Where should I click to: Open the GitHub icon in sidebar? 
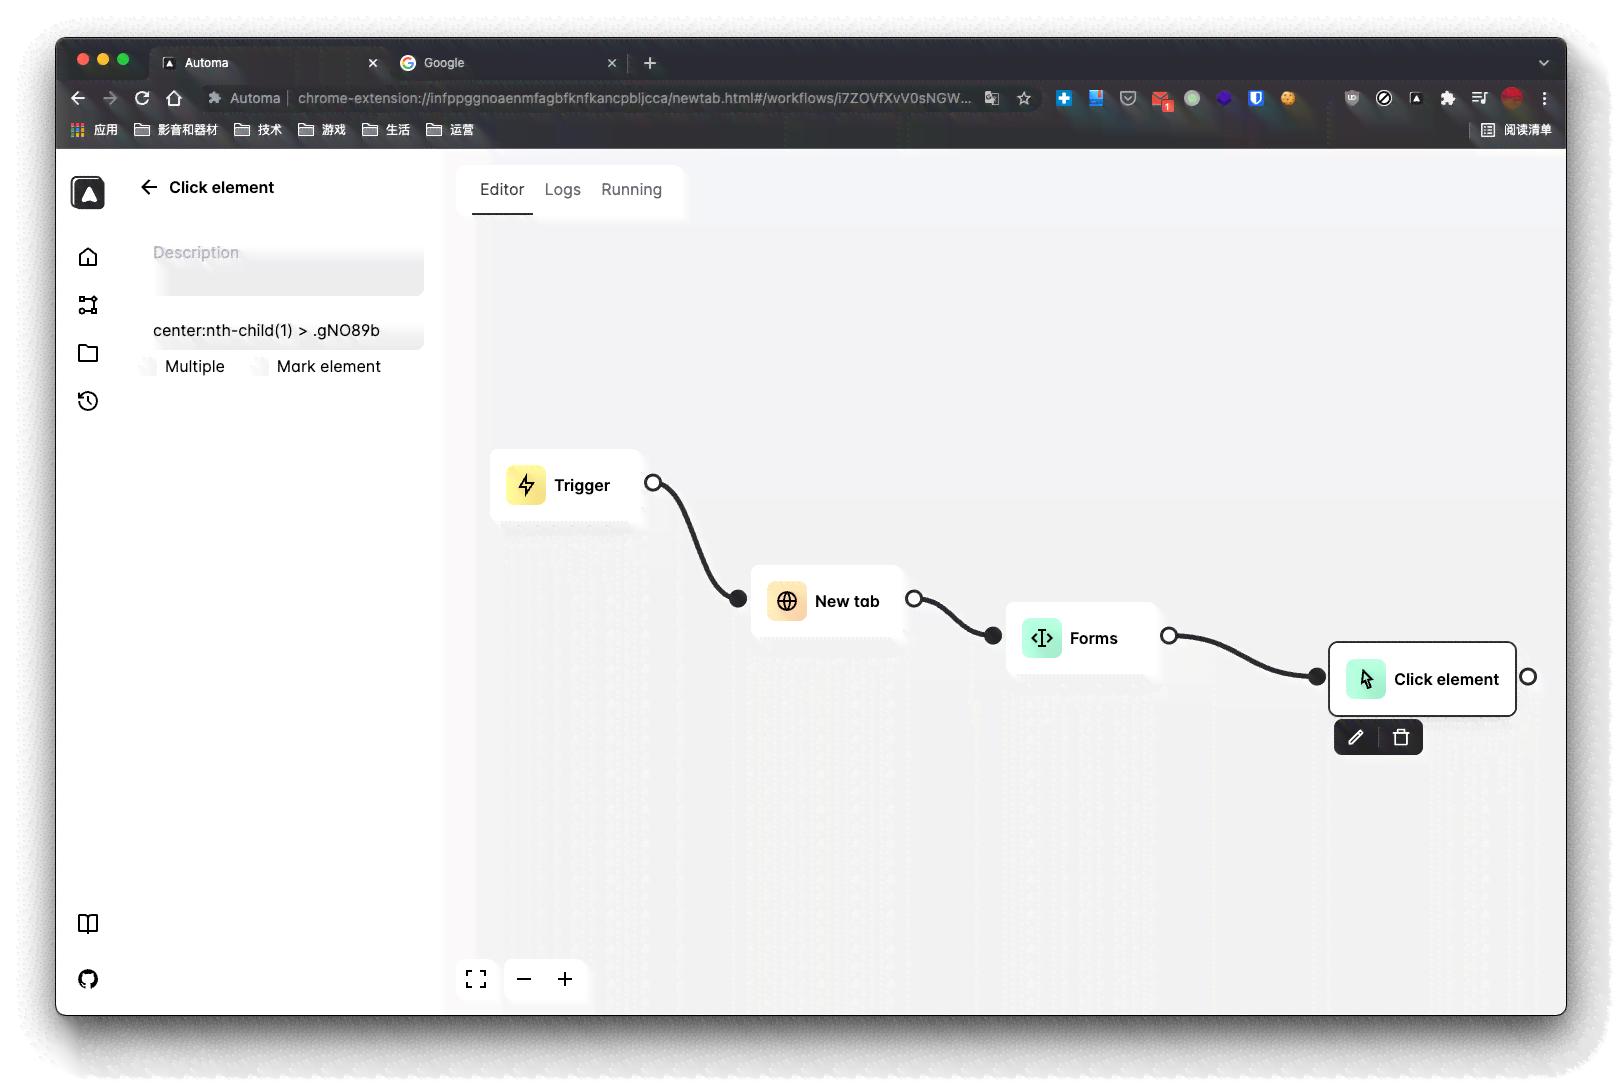pyautogui.click(x=88, y=979)
